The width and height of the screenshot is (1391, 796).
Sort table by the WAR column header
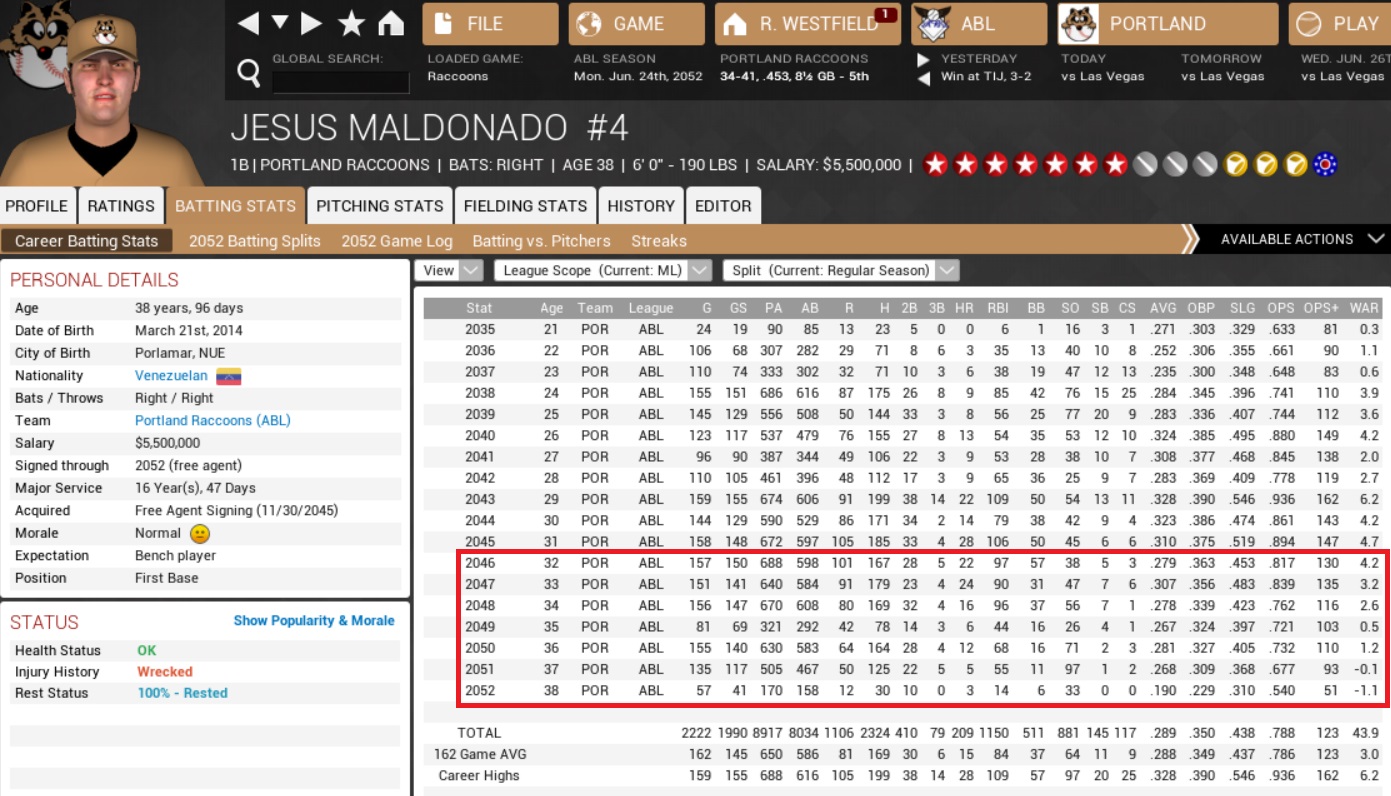tap(1364, 308)
